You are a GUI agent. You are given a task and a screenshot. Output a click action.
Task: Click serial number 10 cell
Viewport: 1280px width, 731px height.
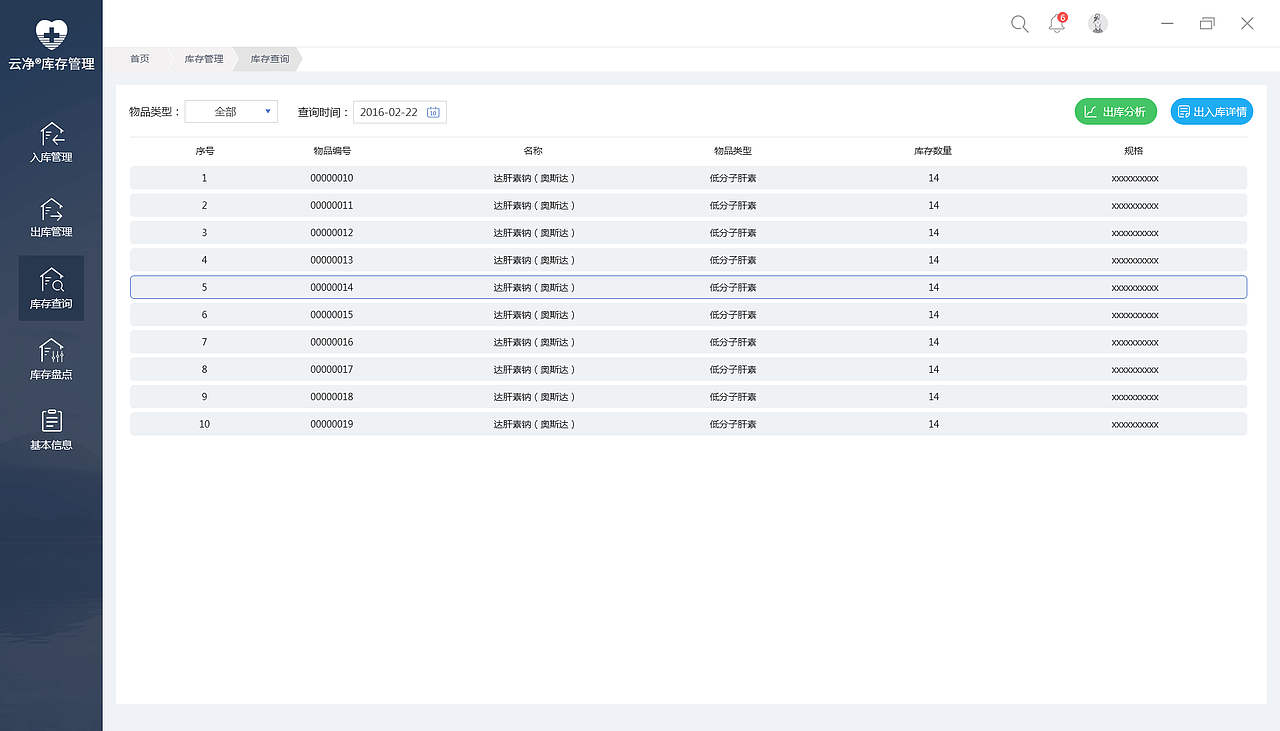pos(205,424)
